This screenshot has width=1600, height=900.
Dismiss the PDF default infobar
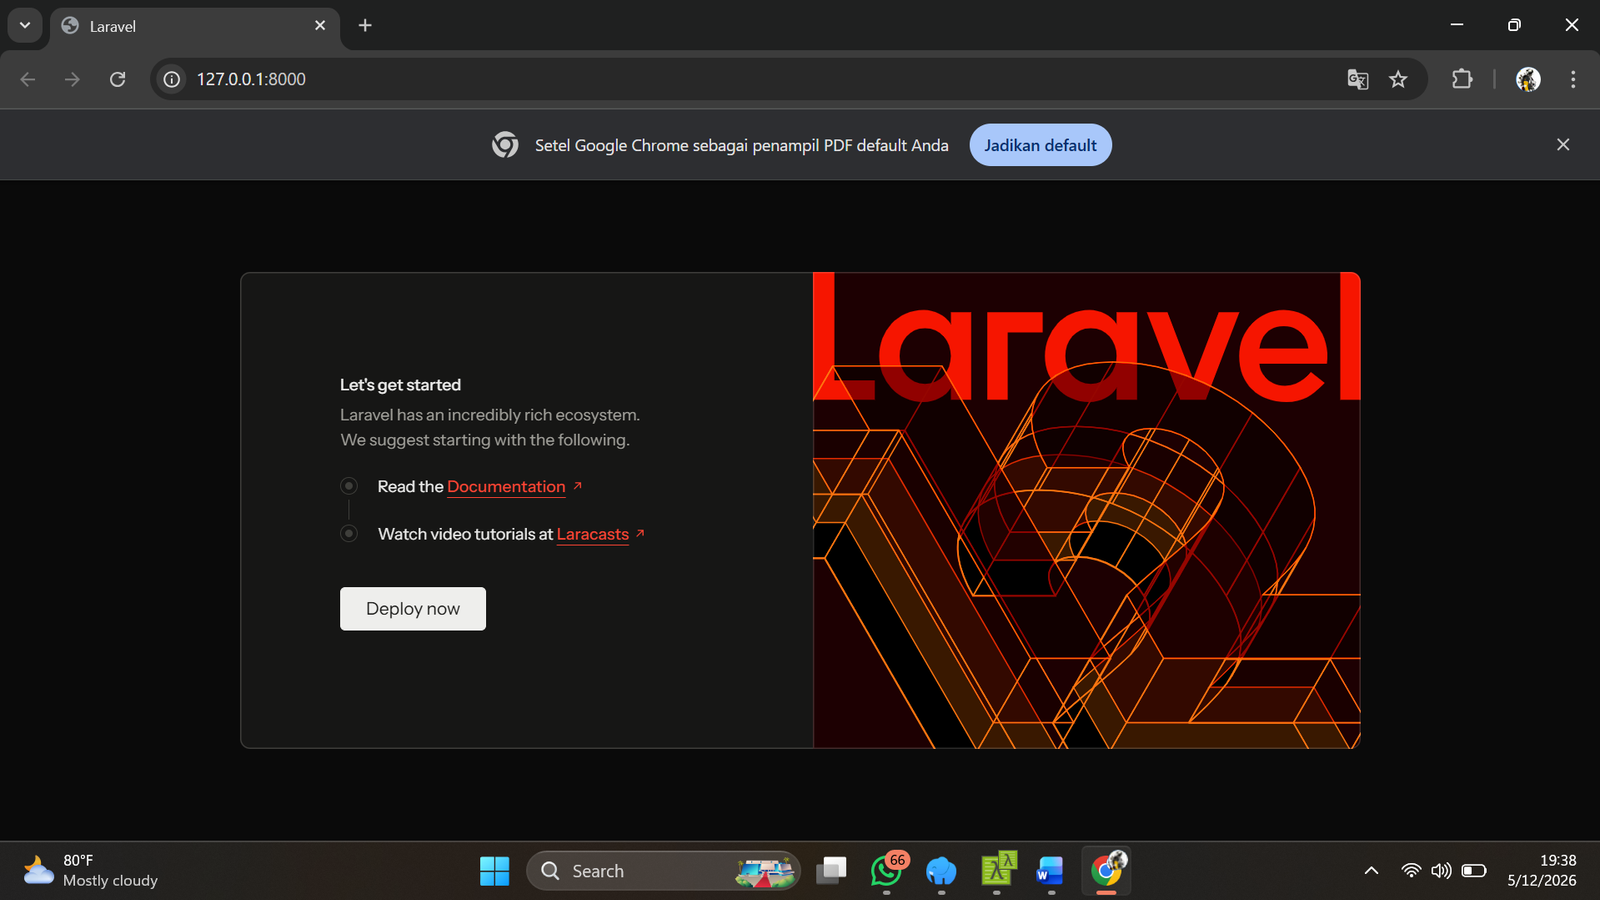(x=1563, y=145)
